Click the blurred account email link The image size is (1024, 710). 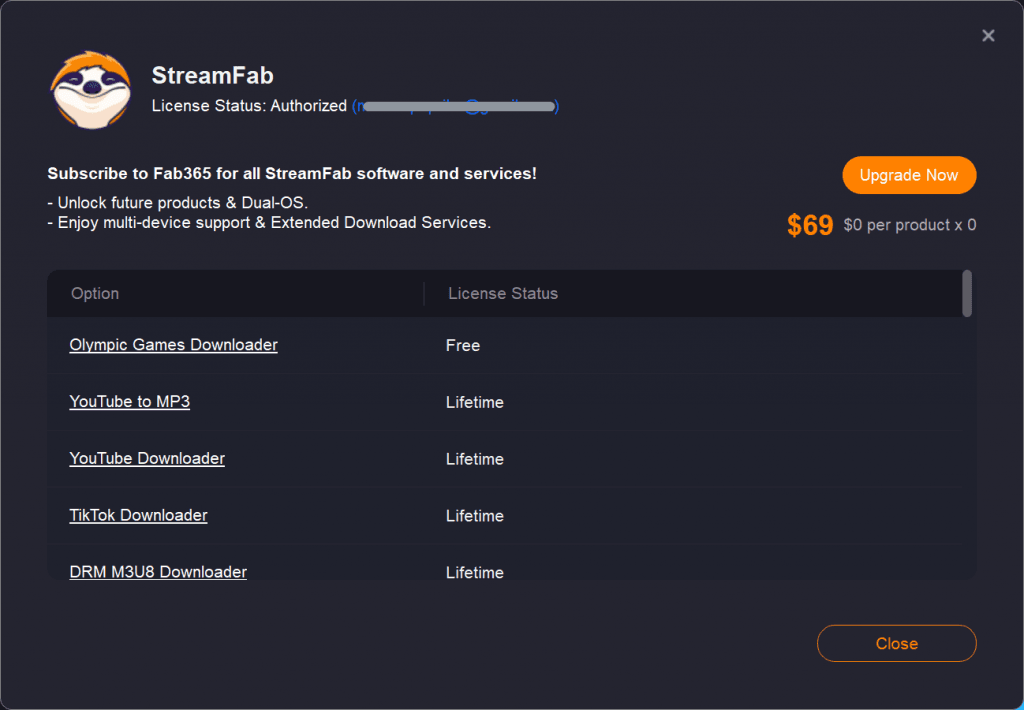pos(456,106)
